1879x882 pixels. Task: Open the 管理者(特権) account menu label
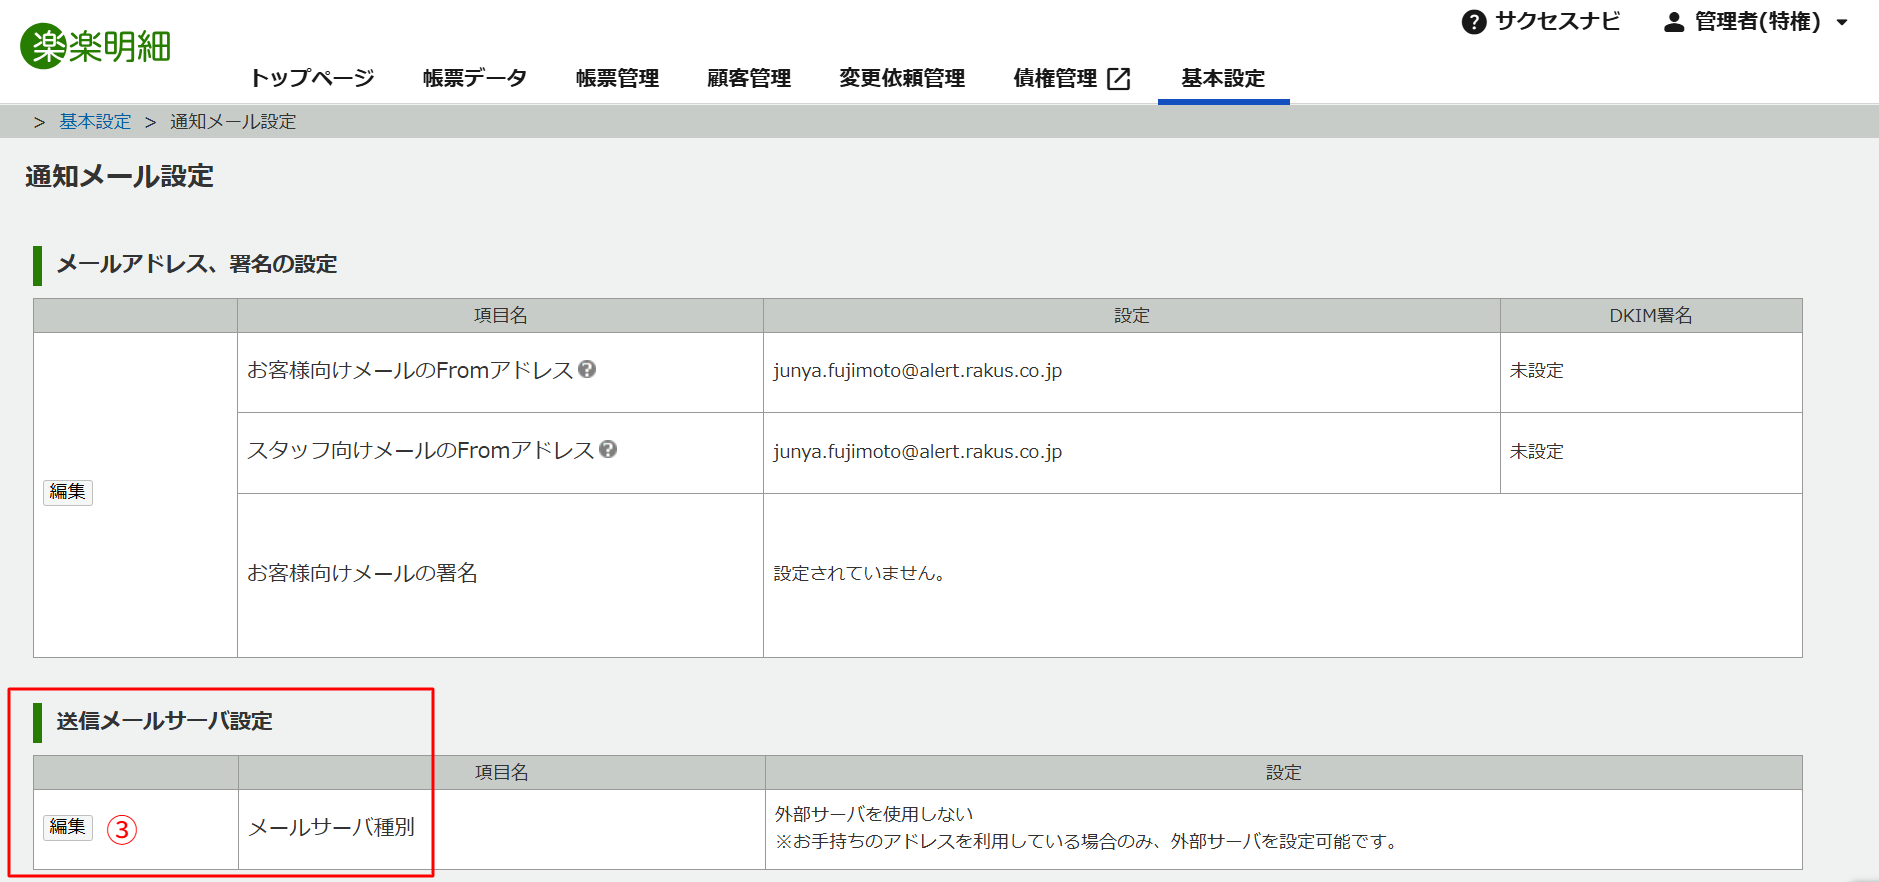pos(1757,22)
